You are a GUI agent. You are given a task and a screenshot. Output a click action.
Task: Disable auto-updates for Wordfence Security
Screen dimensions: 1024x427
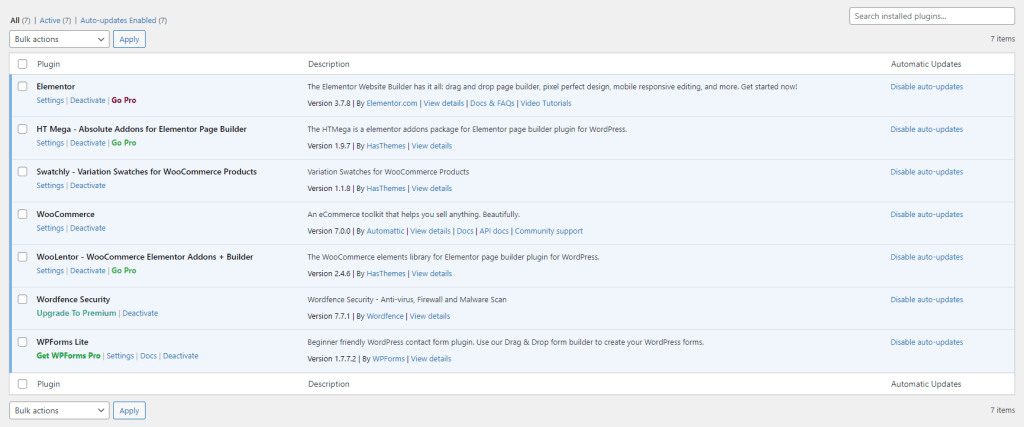926,299
